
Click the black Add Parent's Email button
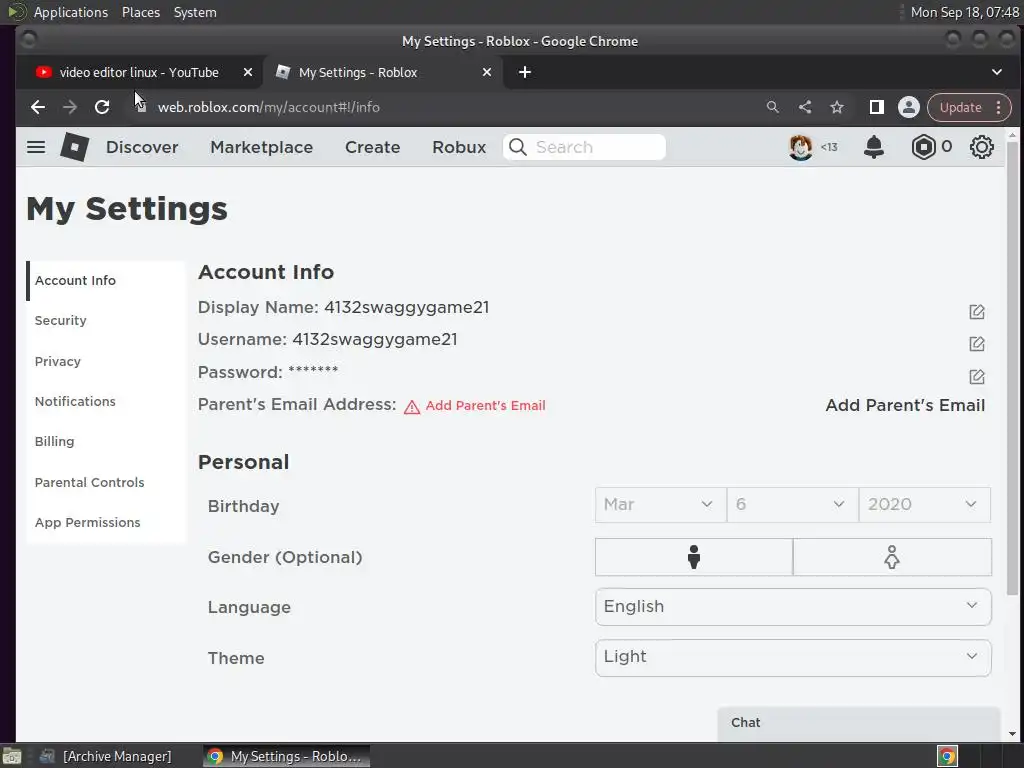905,406
